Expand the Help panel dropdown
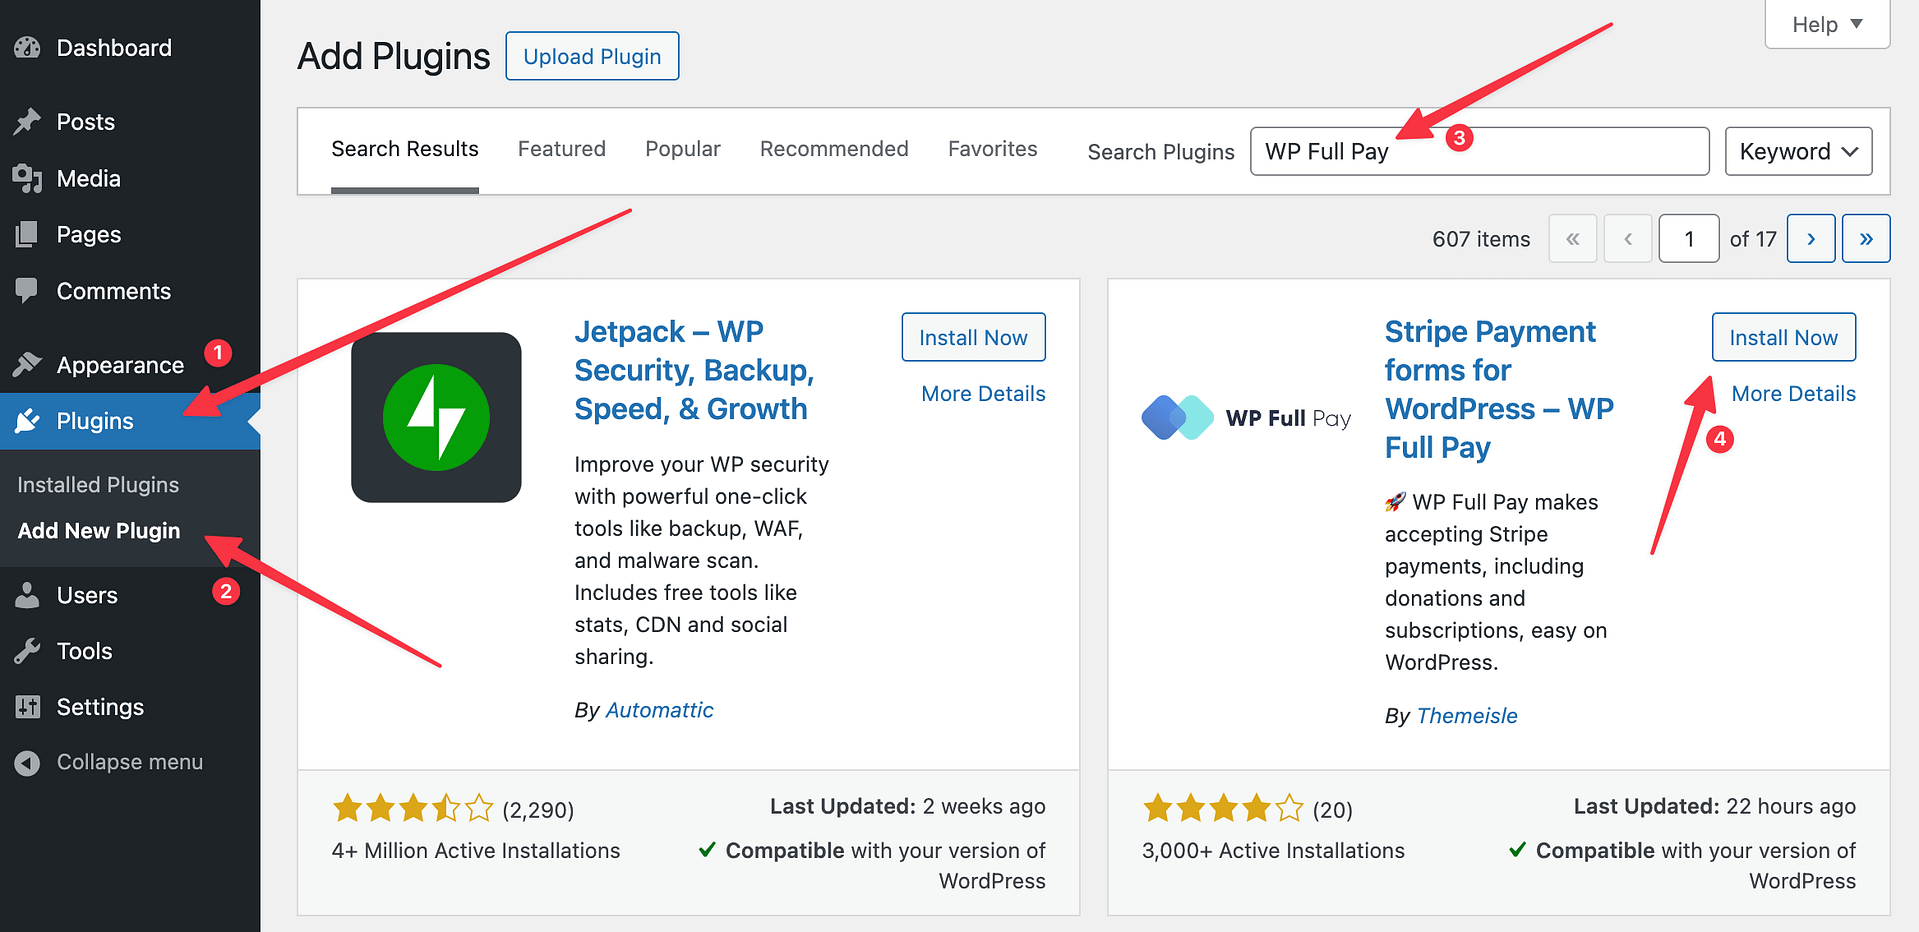 (x=1826, y=24)
